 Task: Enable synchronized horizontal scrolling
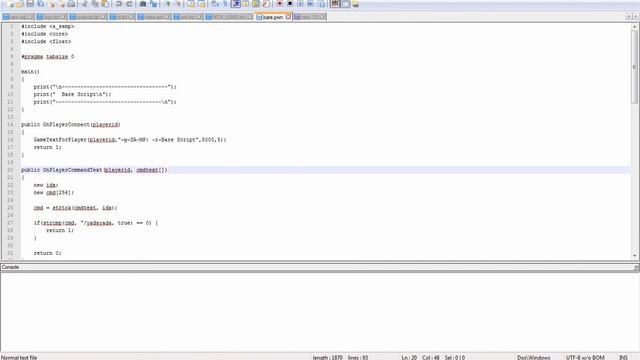[201, 4]
